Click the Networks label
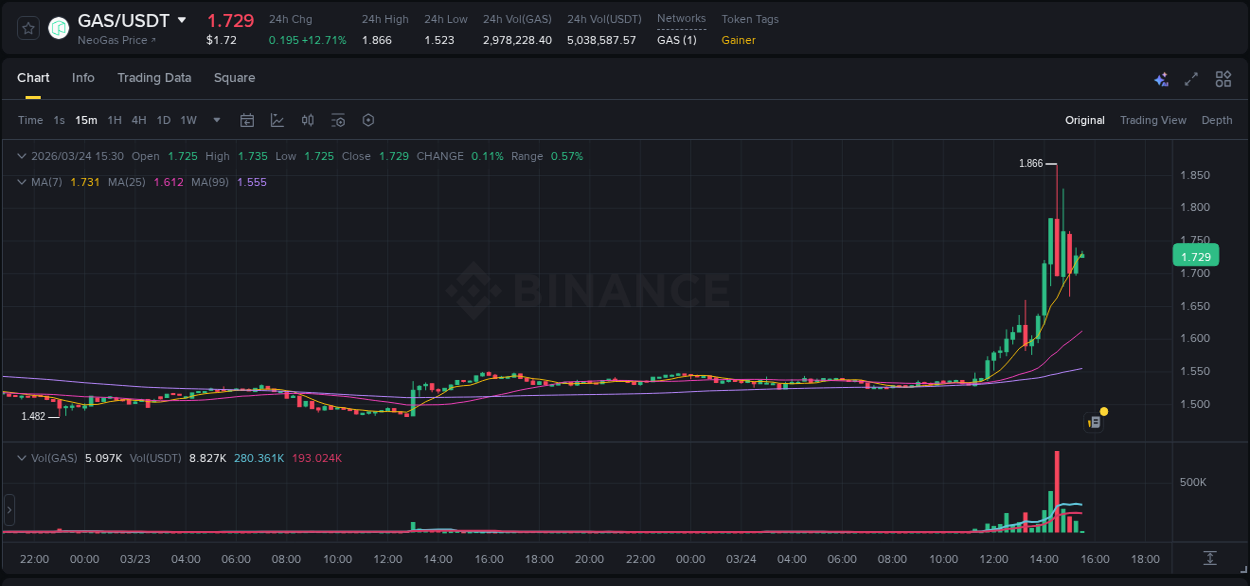Image resolution: width=1250 pixels, height=586 pixels. [x=681, y=18]
